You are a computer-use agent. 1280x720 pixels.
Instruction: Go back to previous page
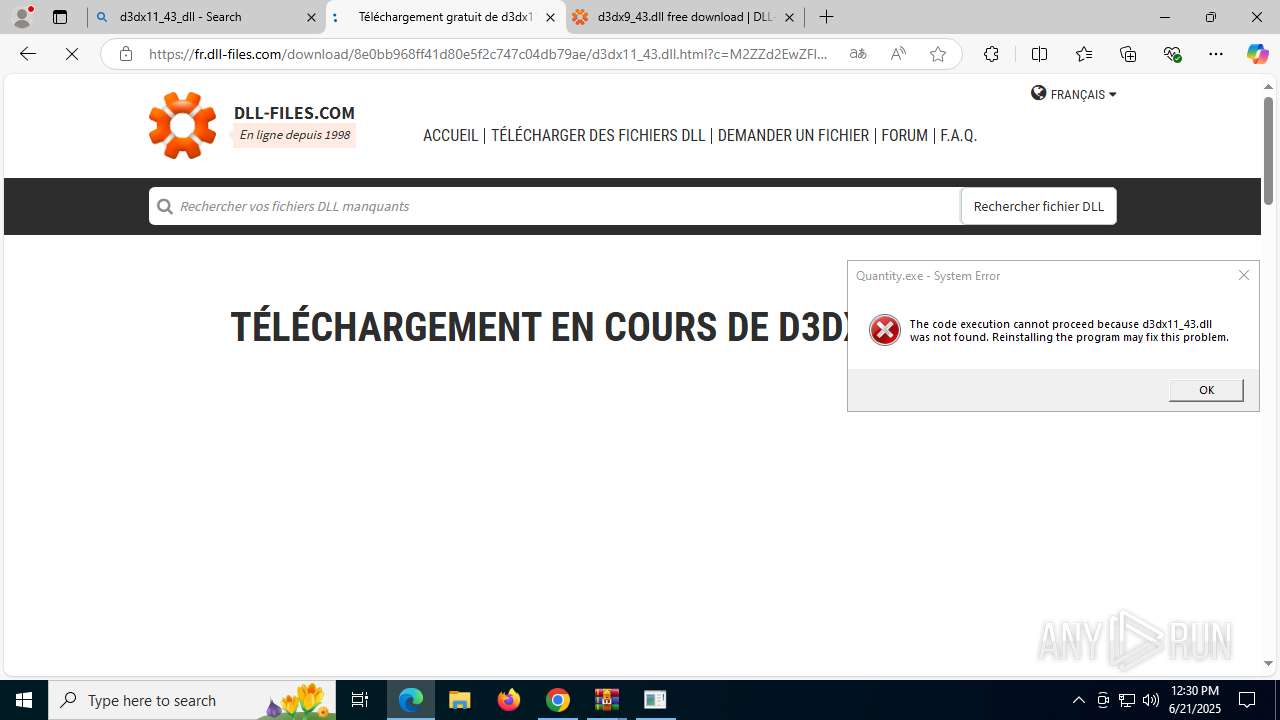[28, 54]
